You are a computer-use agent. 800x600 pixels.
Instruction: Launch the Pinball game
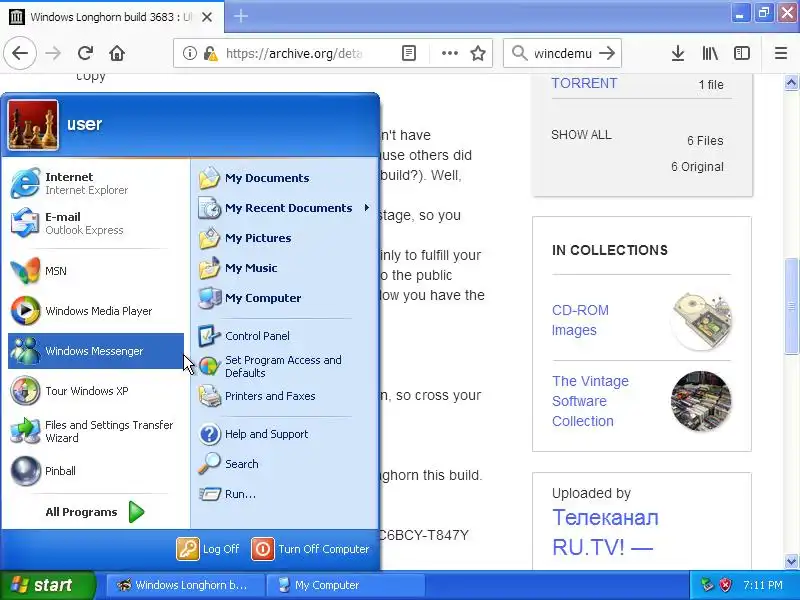[x=95, y=471]
